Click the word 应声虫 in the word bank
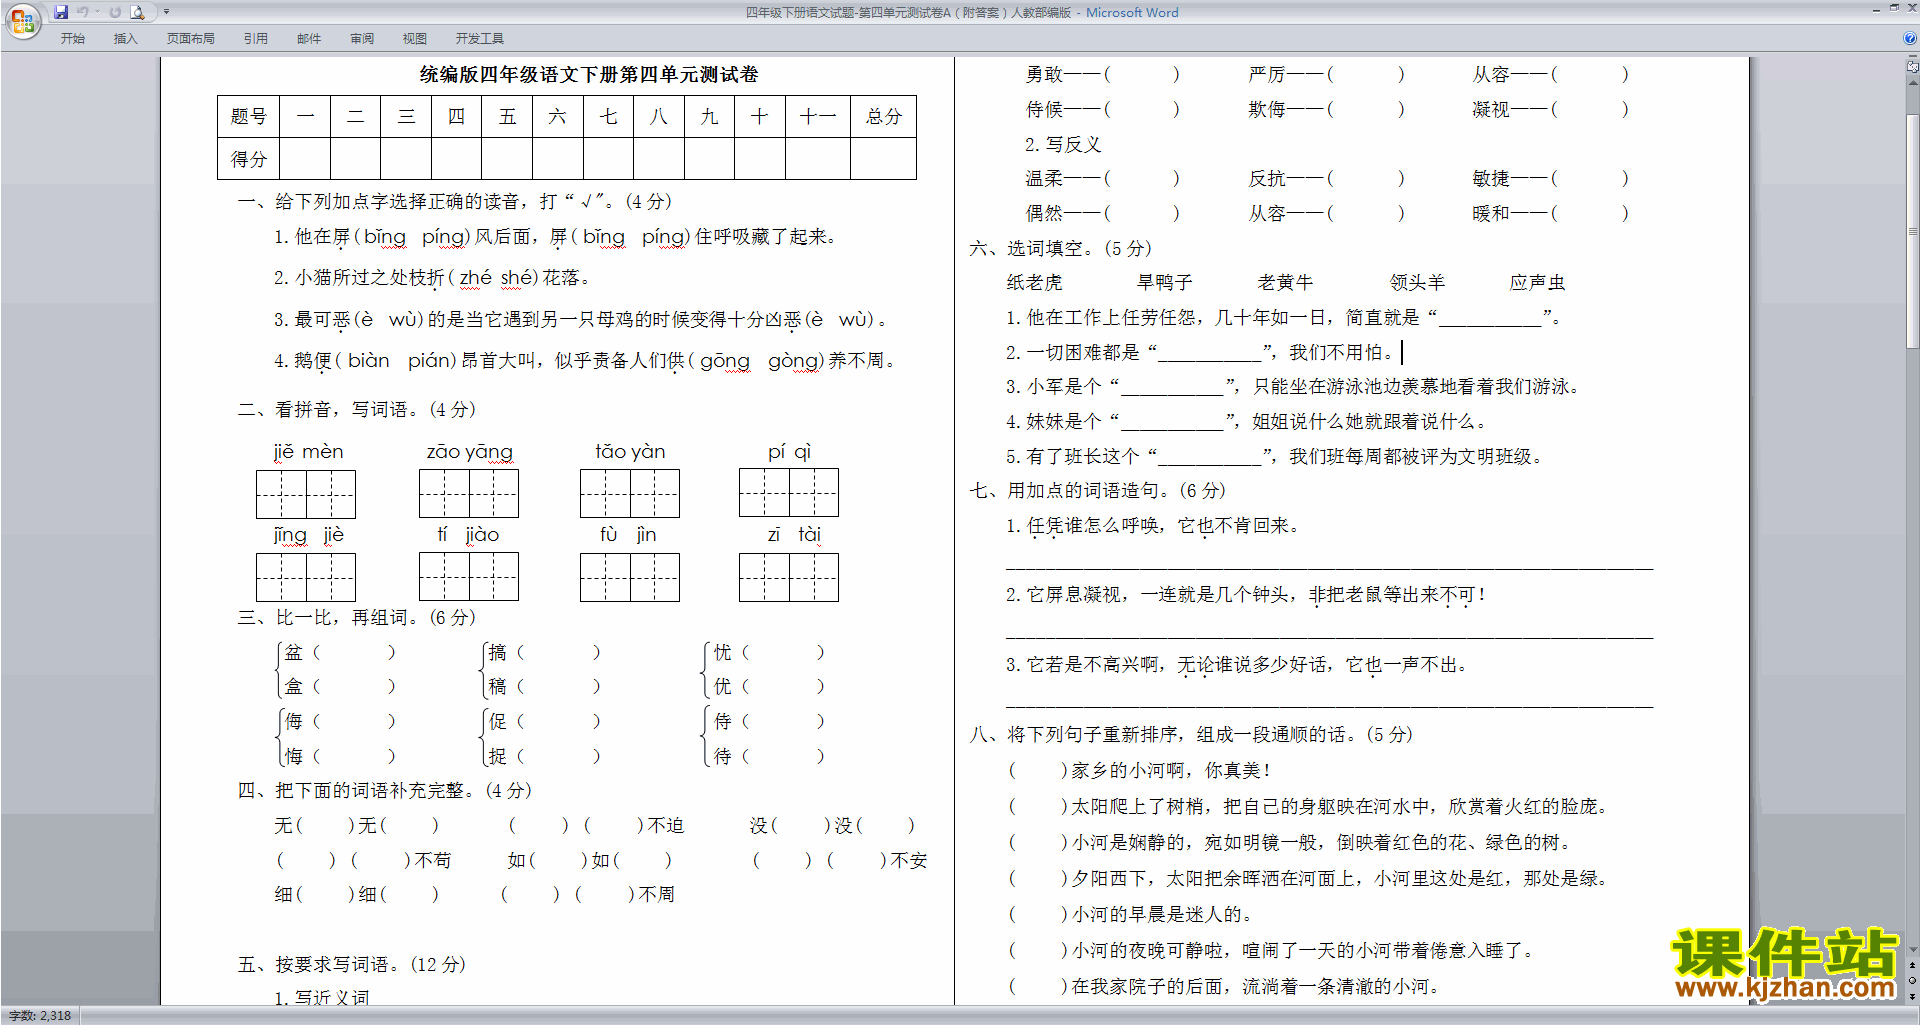1920x1025 pixels. [1538, 283]
